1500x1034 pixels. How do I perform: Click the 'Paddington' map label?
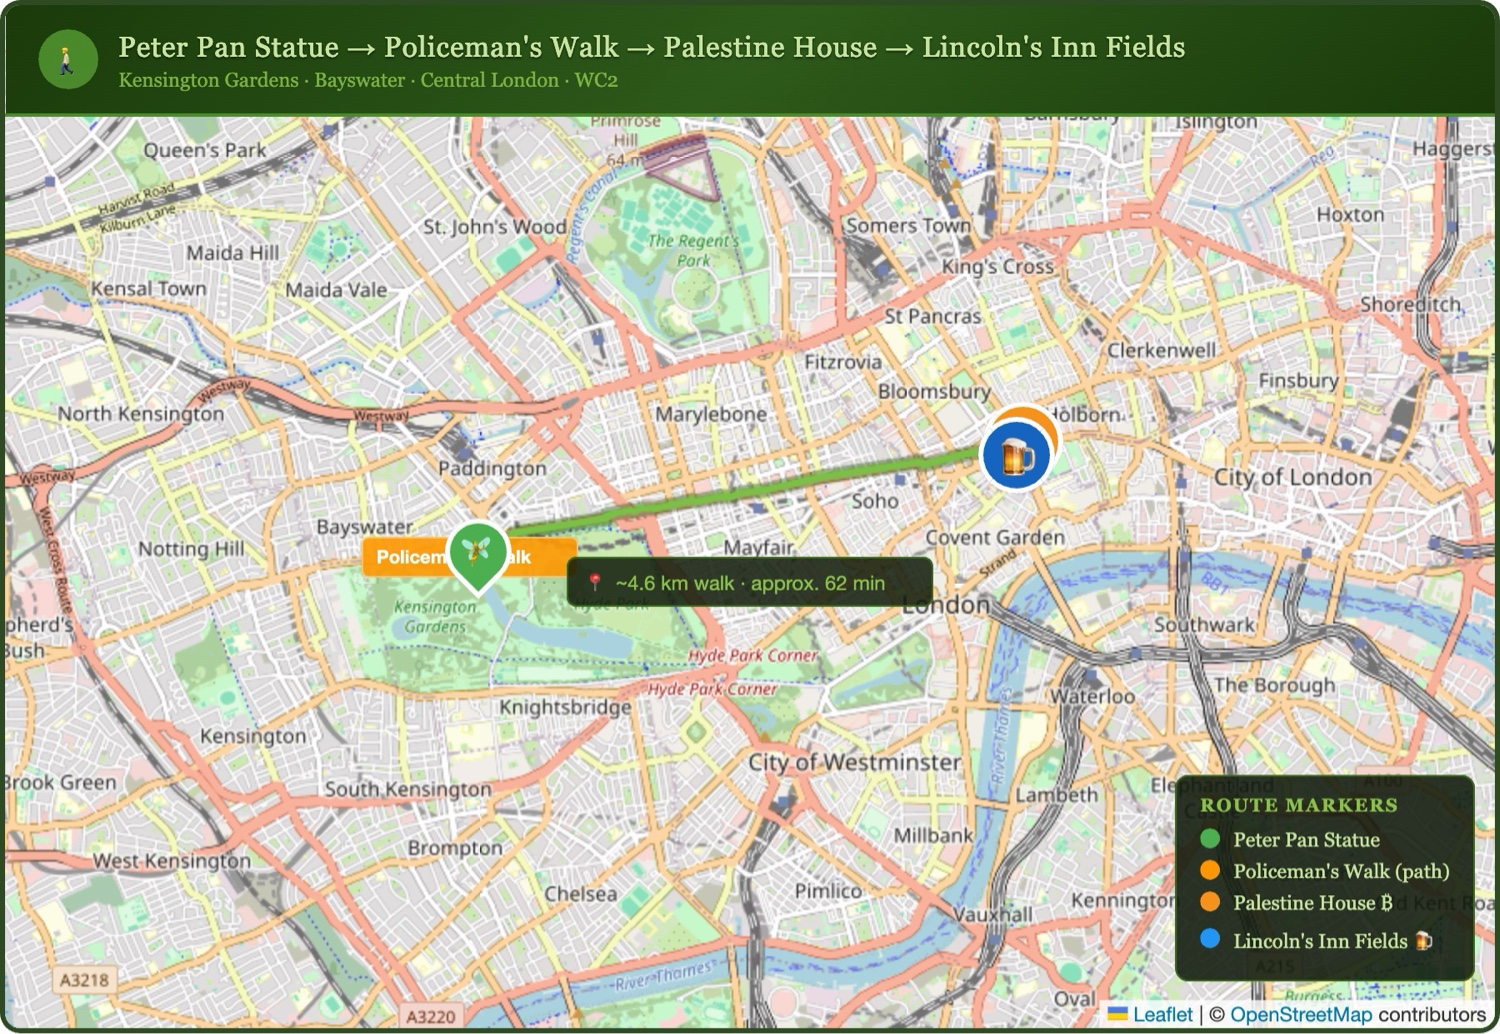click(x=492, y=468)
